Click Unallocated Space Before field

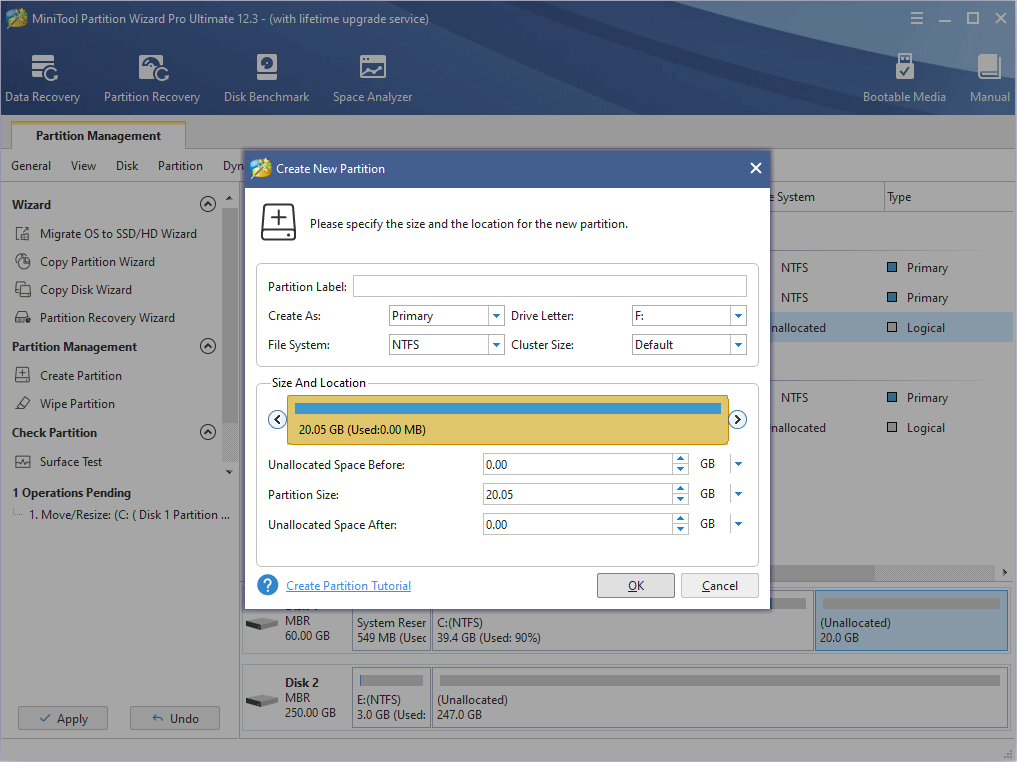(578, 464)
